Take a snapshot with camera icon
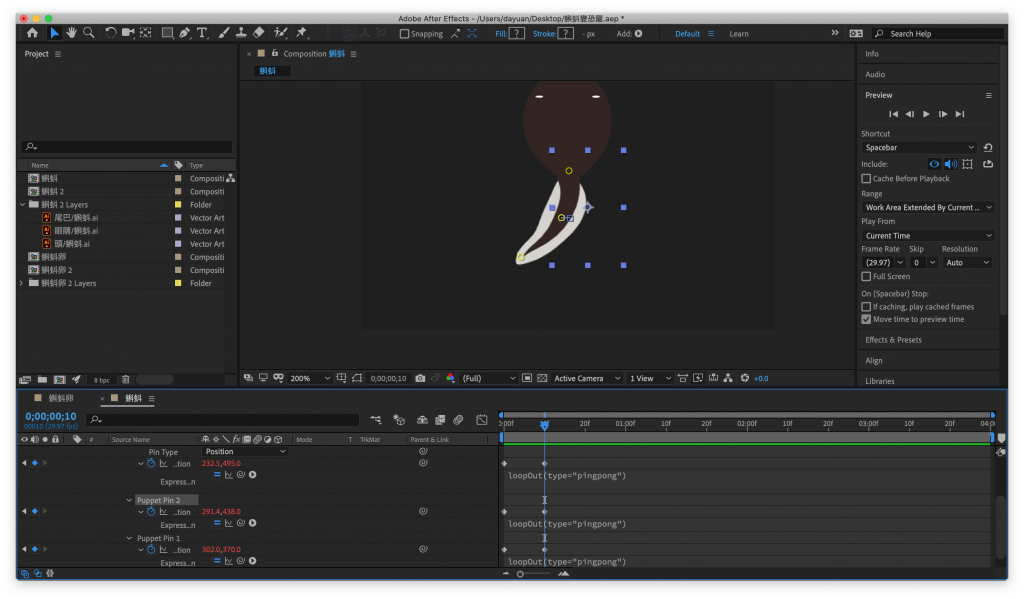The width and height of the screenshot is (1024, 599). [420, 378]
